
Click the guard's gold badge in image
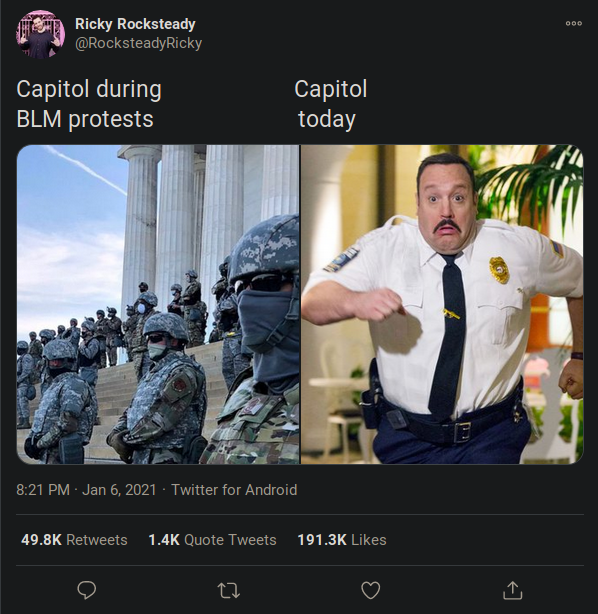pyautogui.click(x=499, y=270)
